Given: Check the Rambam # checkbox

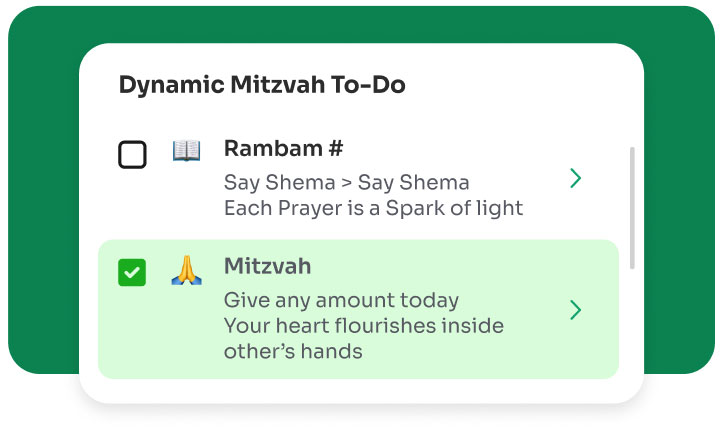Looking at the screenshot, I should (x=132, y=155).
